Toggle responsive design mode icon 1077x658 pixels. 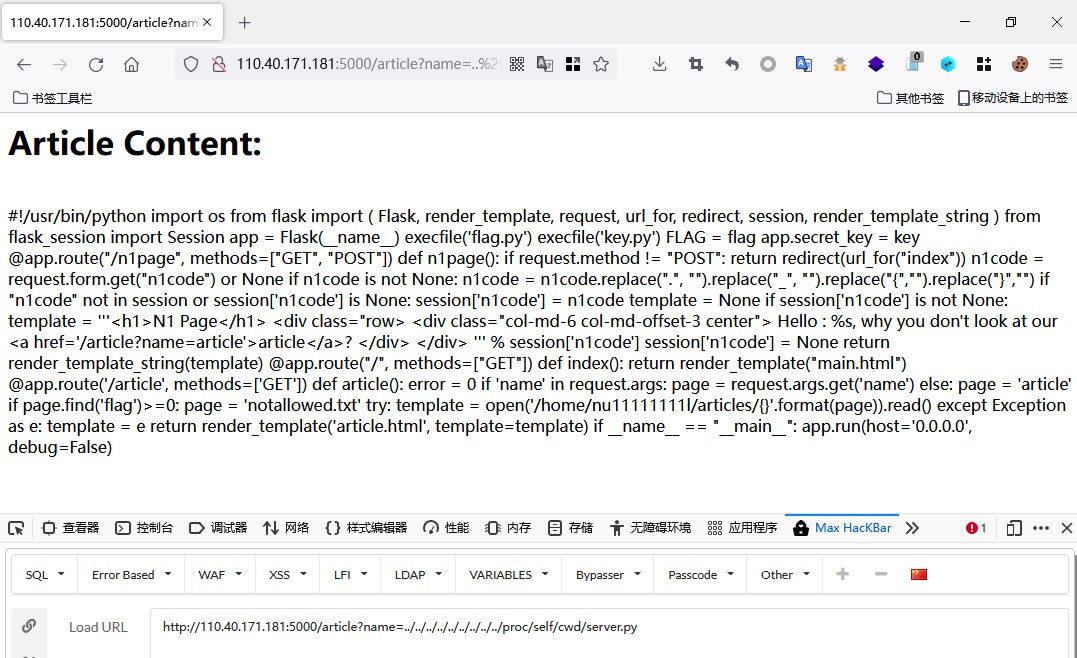[1014, 528]
